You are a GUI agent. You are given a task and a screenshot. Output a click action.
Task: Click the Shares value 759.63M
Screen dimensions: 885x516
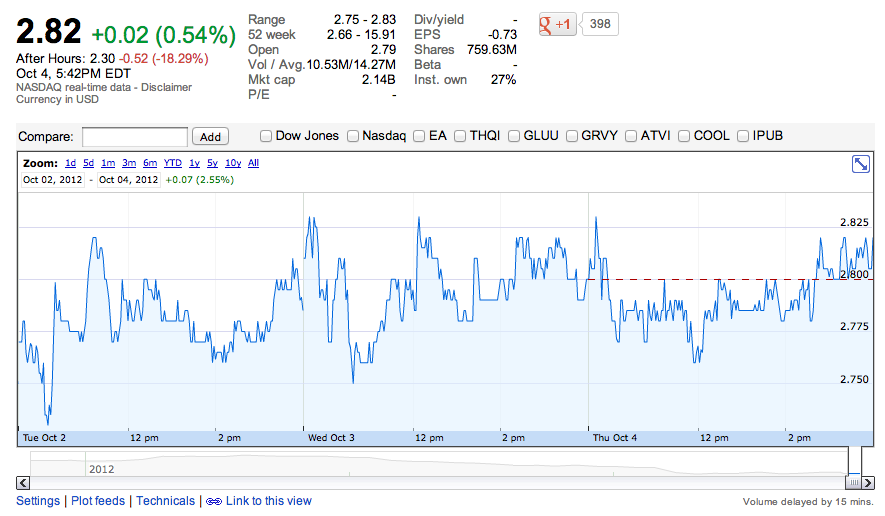pos(492,50)
